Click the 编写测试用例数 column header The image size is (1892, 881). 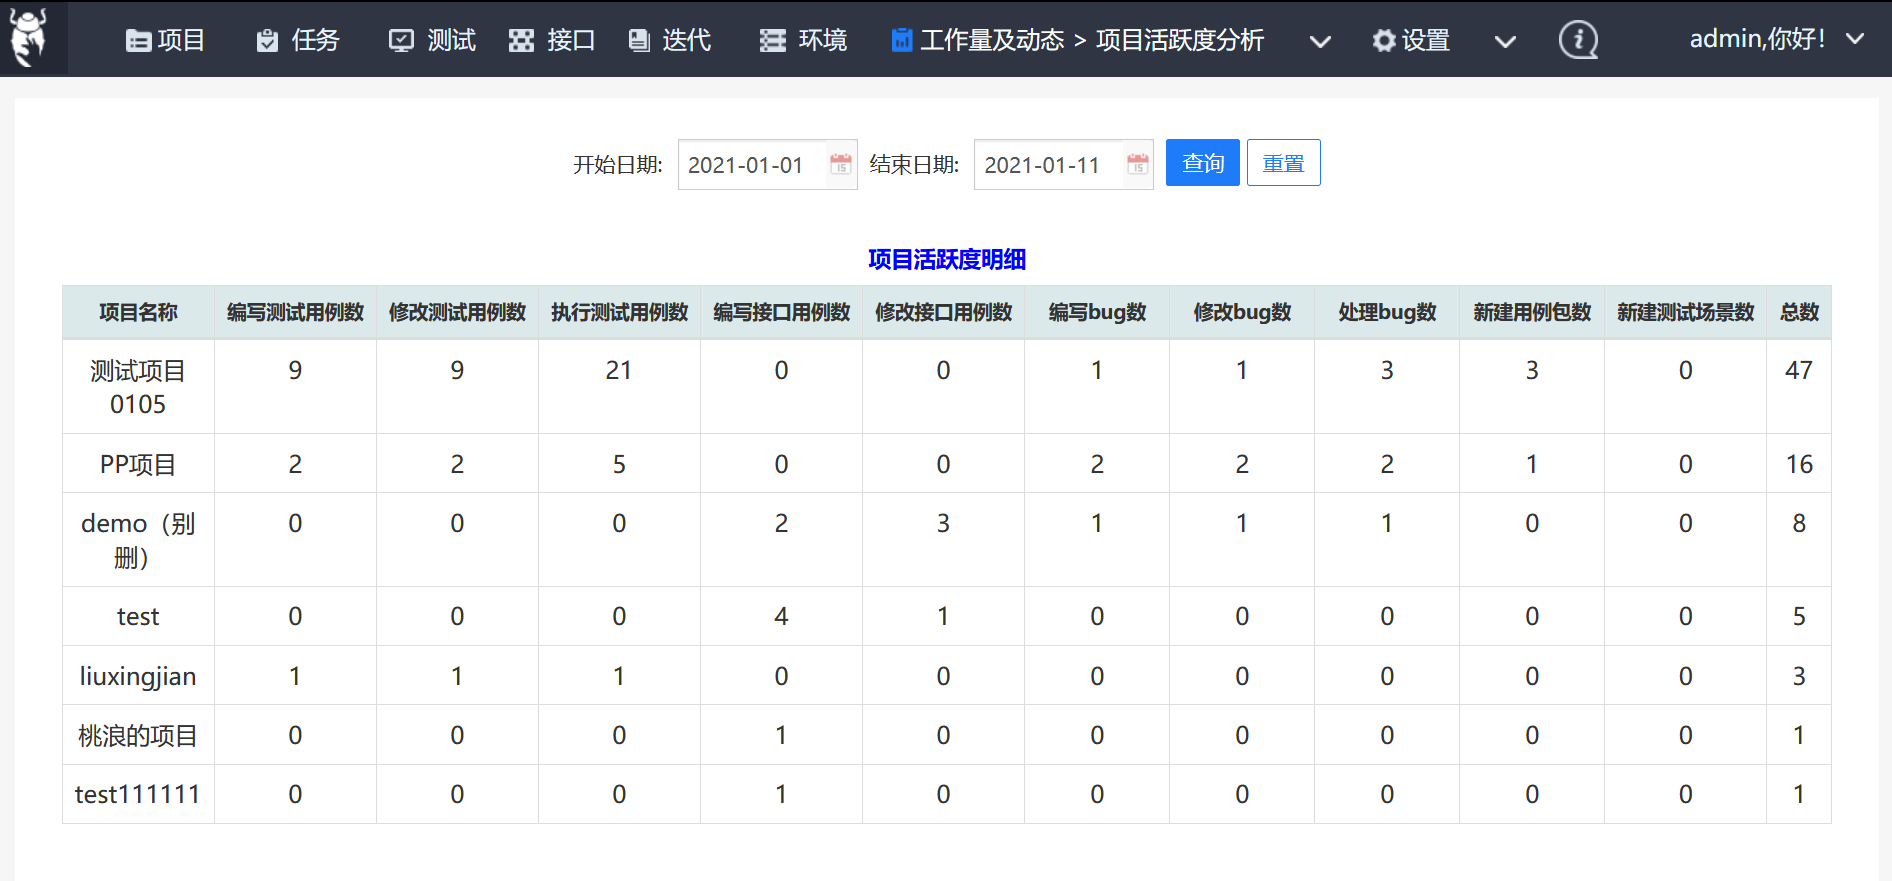295,312
